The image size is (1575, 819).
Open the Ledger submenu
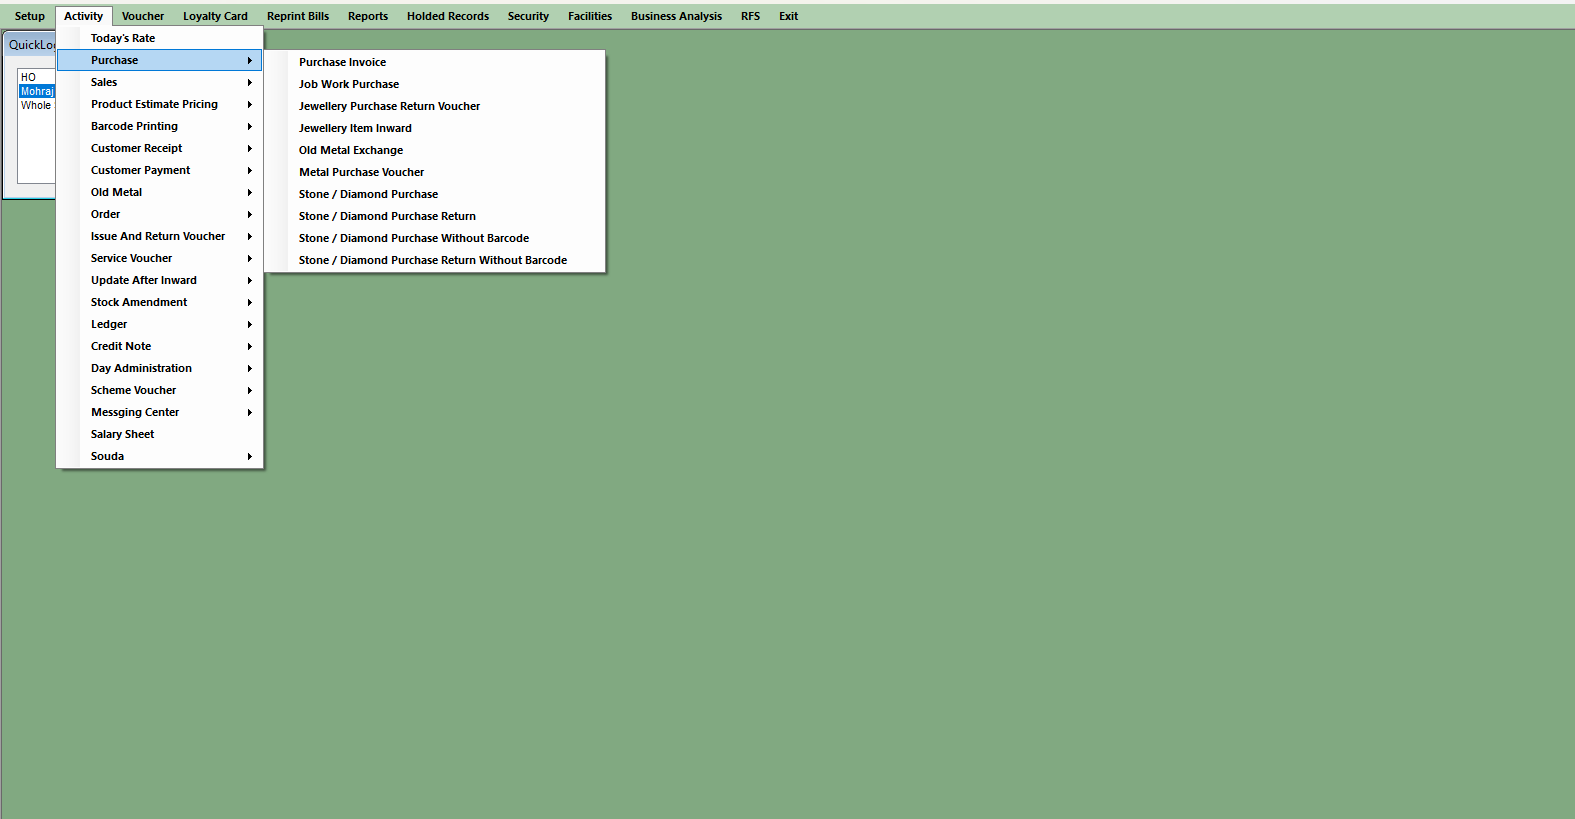click(x=160, y=324)
